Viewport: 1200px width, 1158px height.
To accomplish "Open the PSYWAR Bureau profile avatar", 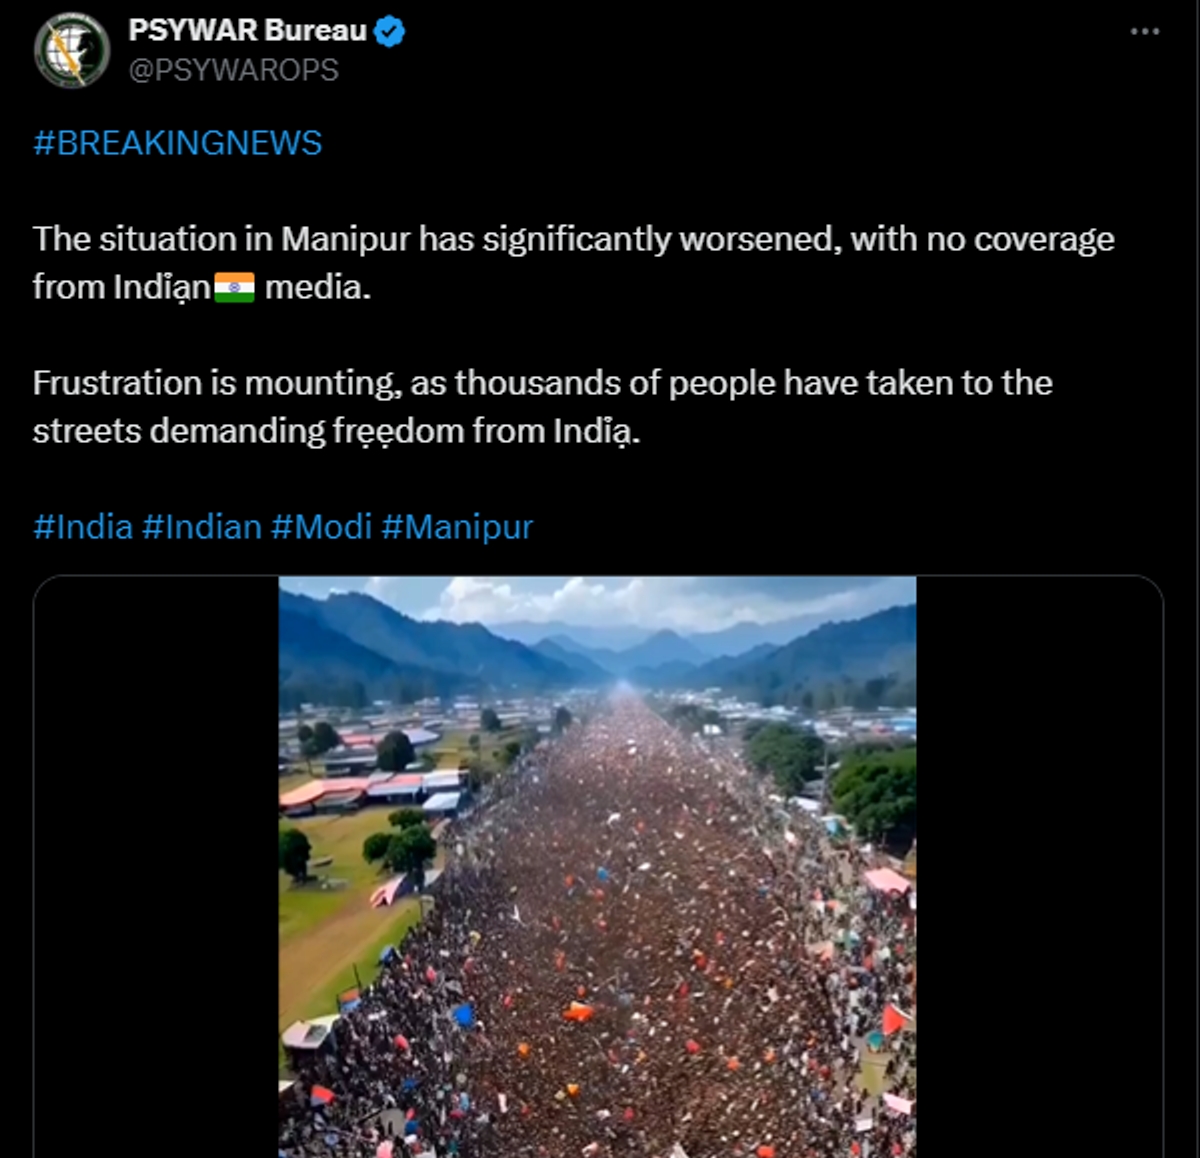I will coord(71,50).
